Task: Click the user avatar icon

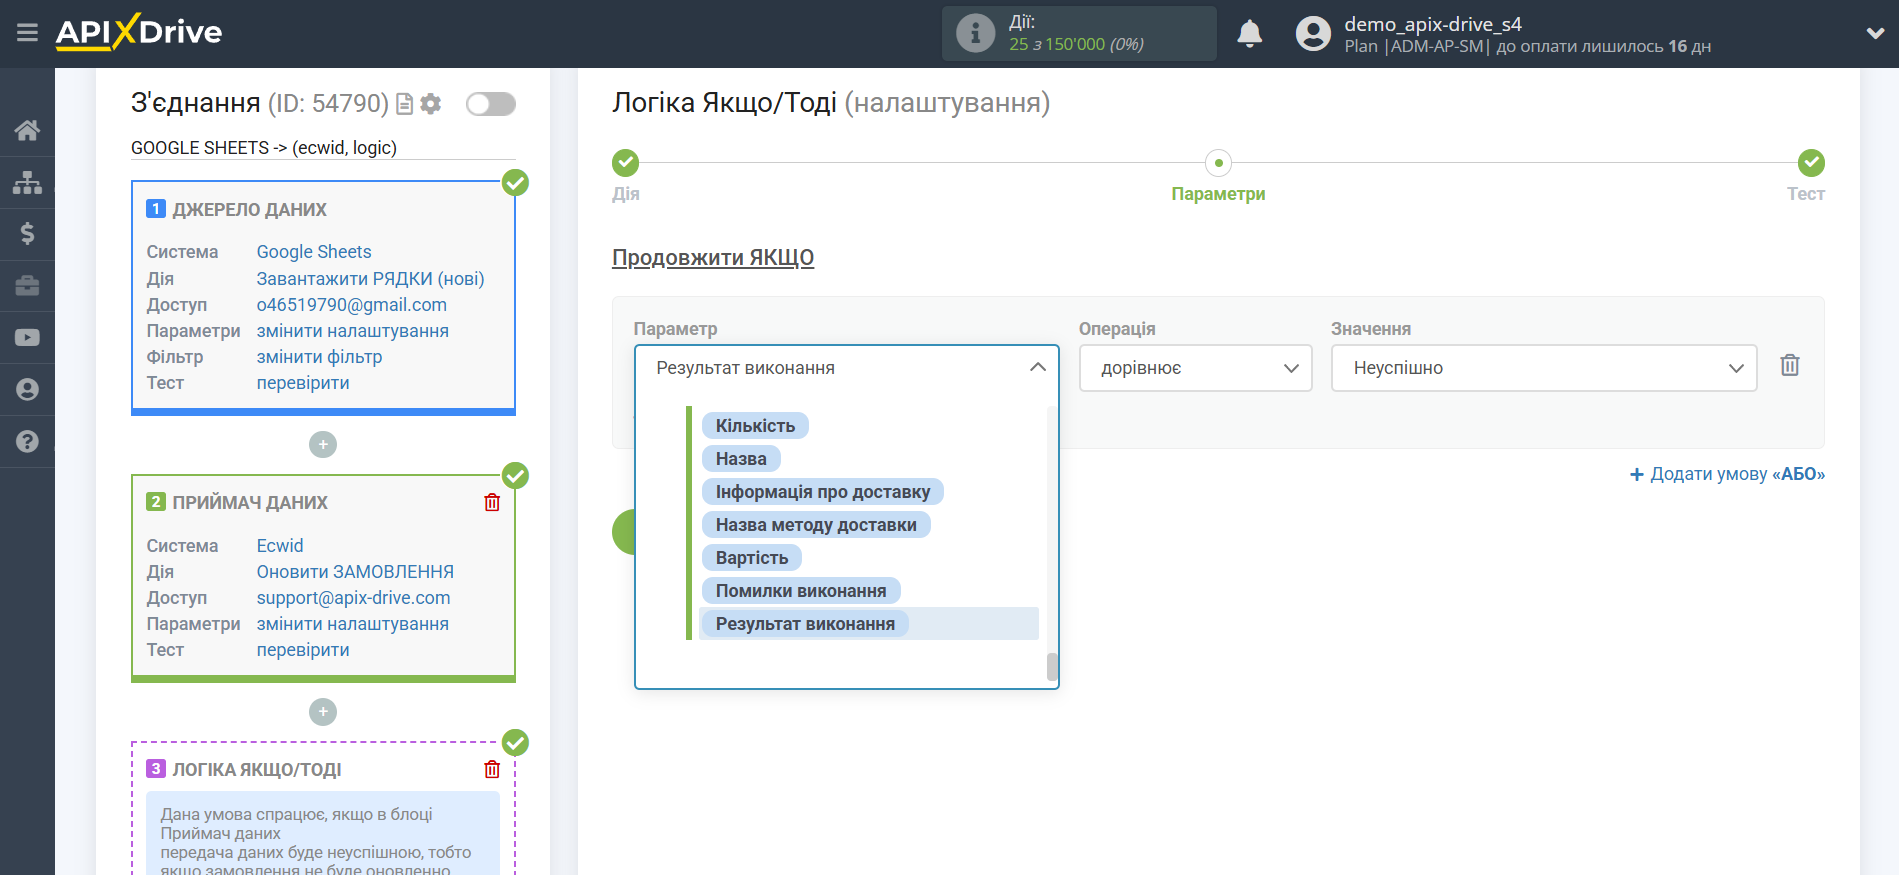Action: click(x=1313, y=33)
